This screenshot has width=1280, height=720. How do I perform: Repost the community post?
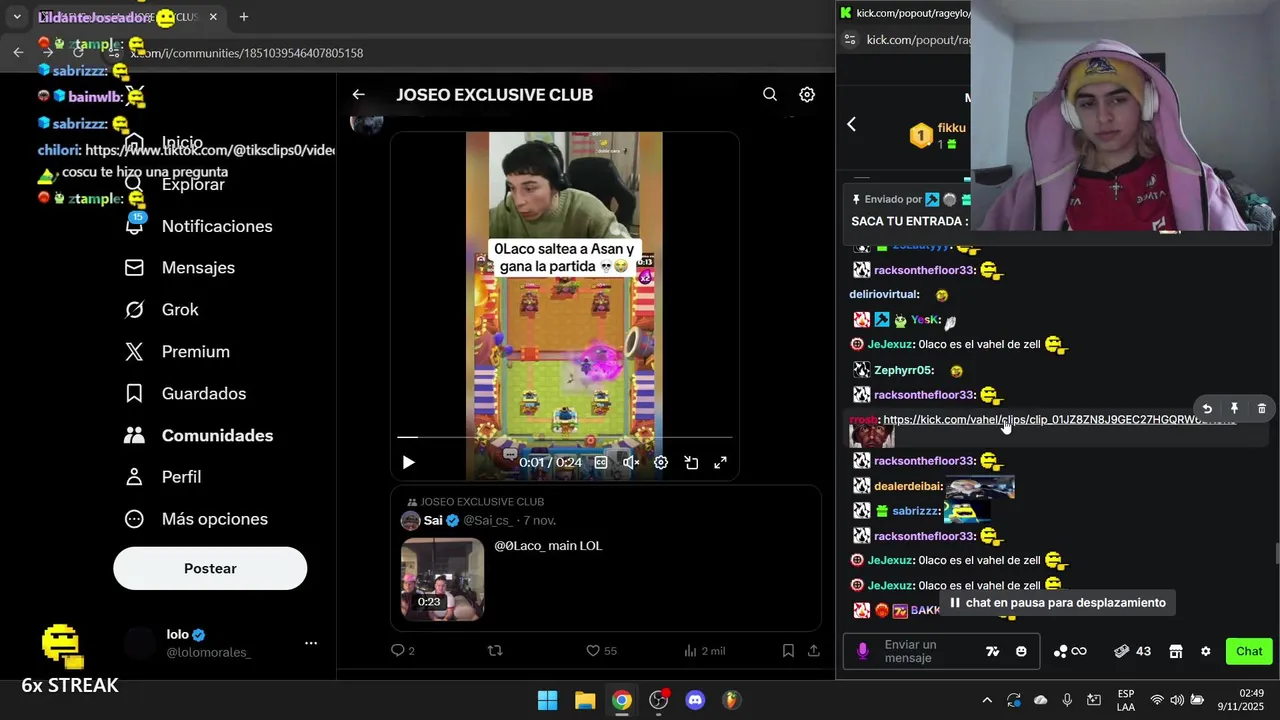(495, 650)
